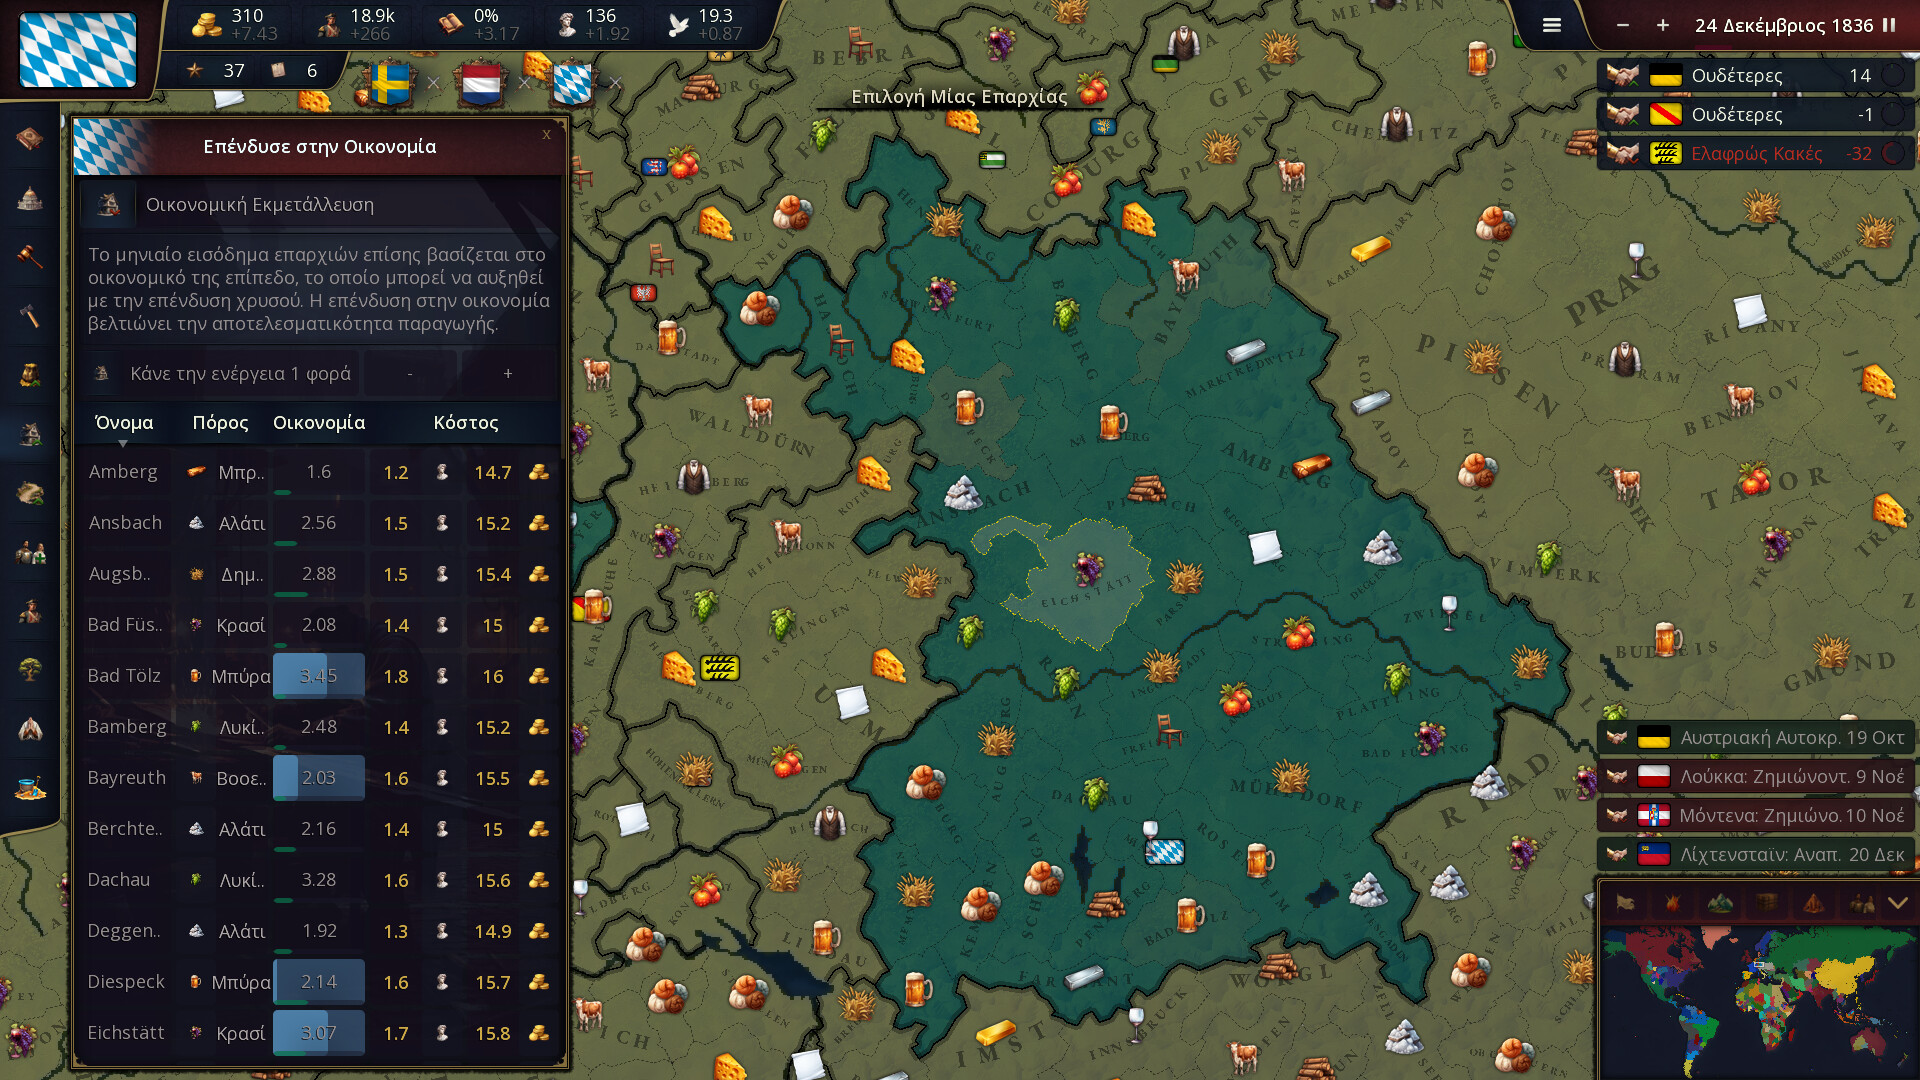
Task: Sort provinces by Οικονομία column
Action: pos(319,423)
